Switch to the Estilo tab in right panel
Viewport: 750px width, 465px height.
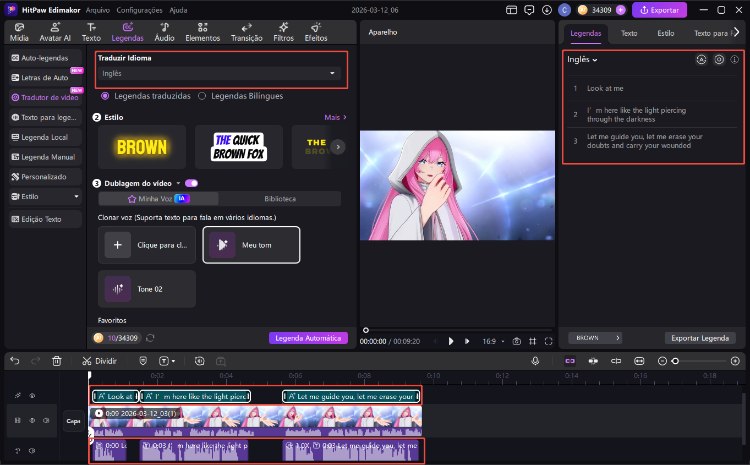click(x=665, y=33)
